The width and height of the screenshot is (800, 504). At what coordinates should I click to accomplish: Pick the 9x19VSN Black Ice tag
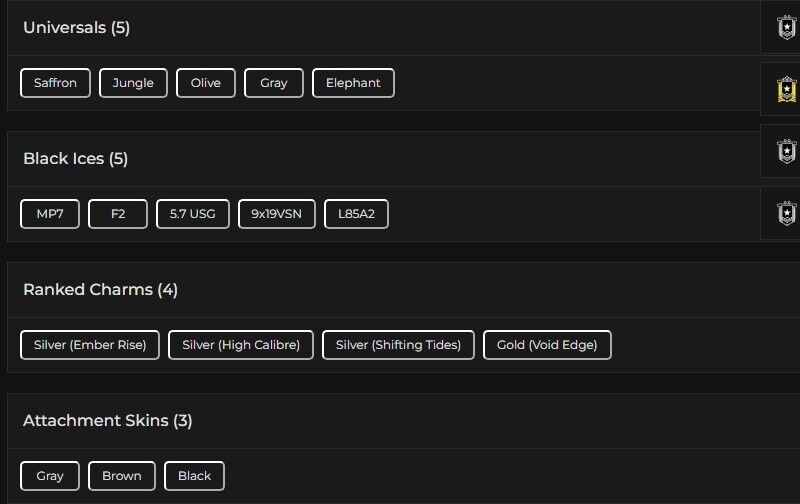pos(277,214)
